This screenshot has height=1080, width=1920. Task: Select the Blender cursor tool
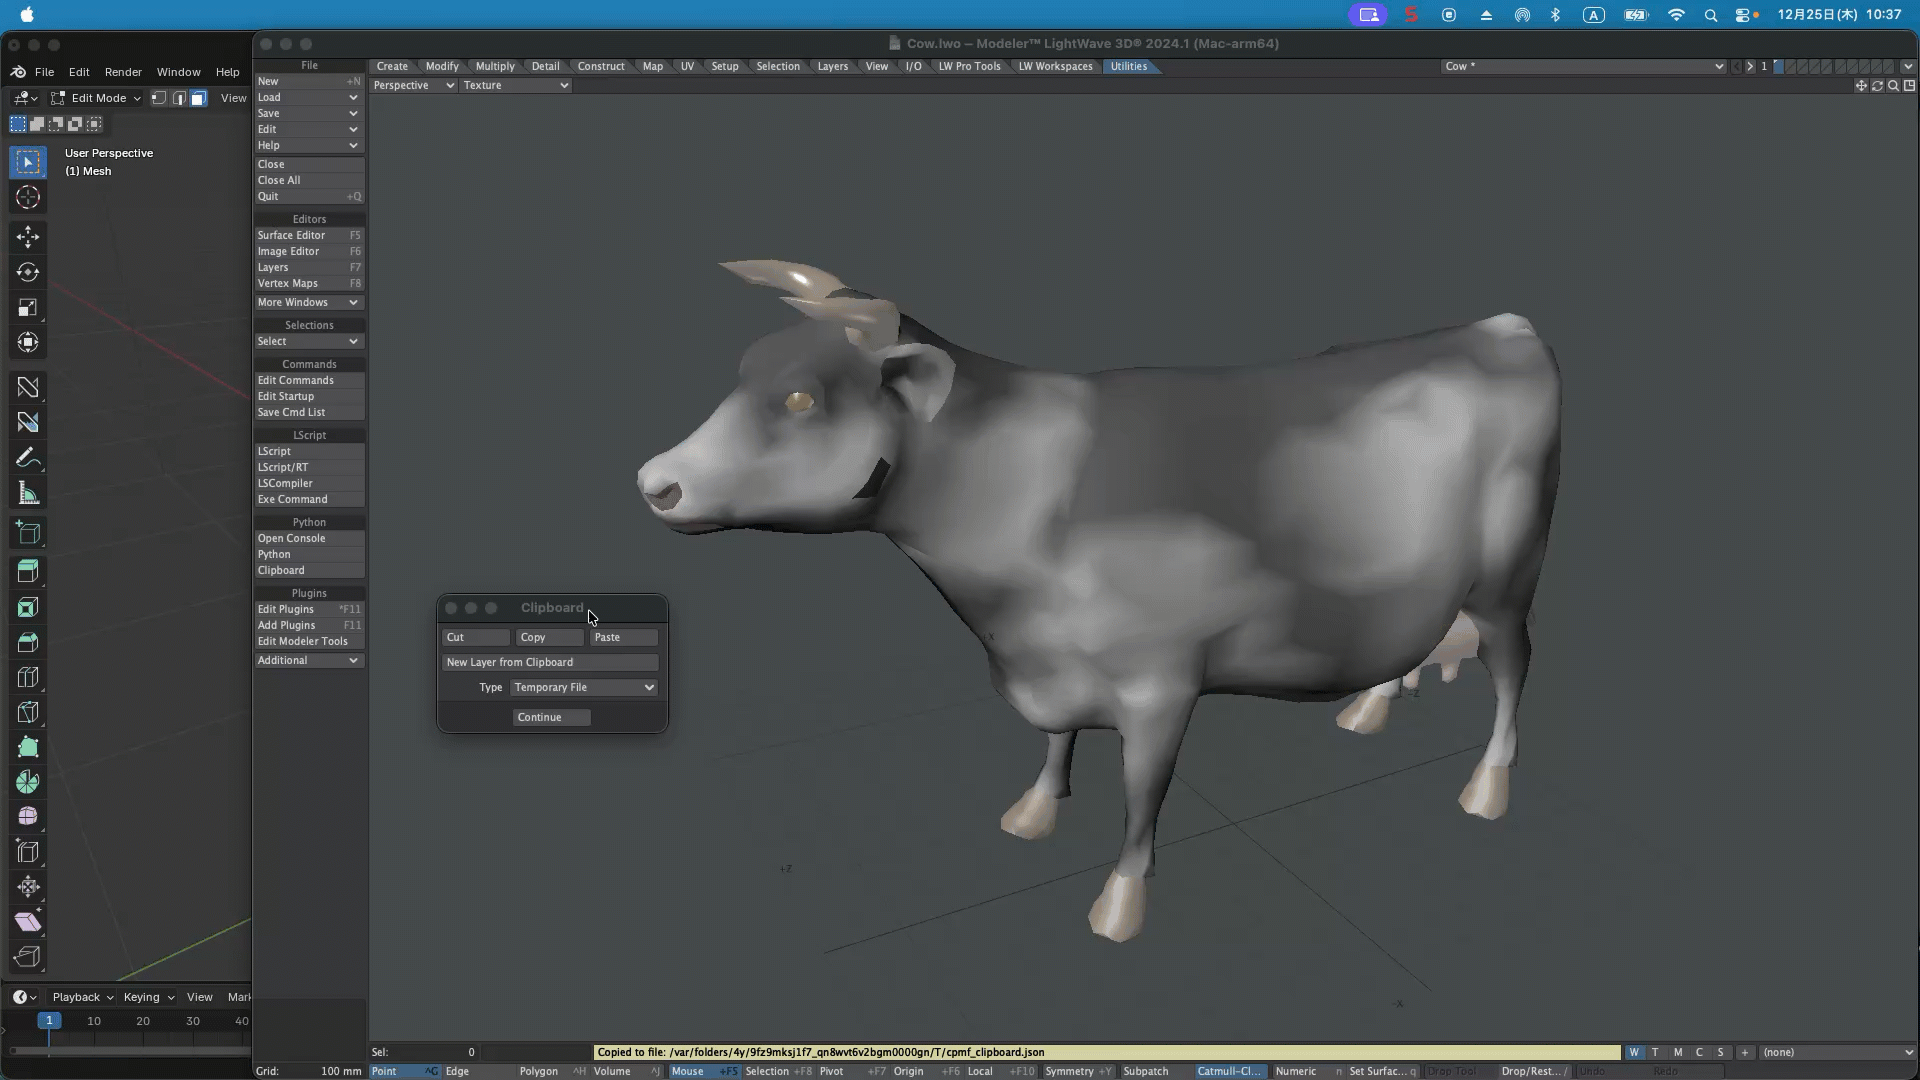coord(28,197)
